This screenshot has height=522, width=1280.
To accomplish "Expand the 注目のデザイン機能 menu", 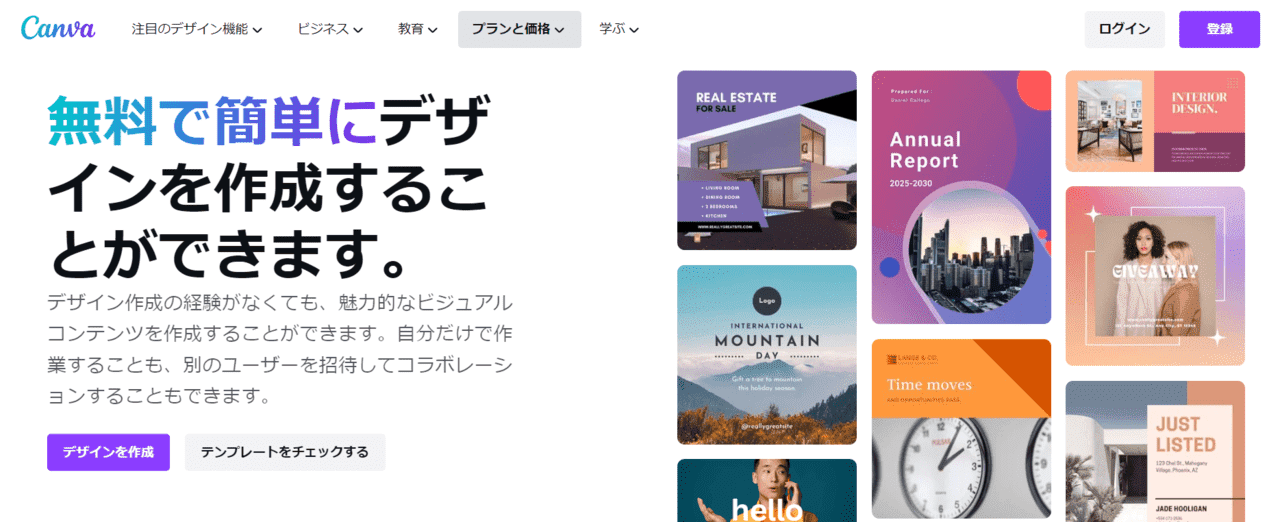I will [197, 29].
